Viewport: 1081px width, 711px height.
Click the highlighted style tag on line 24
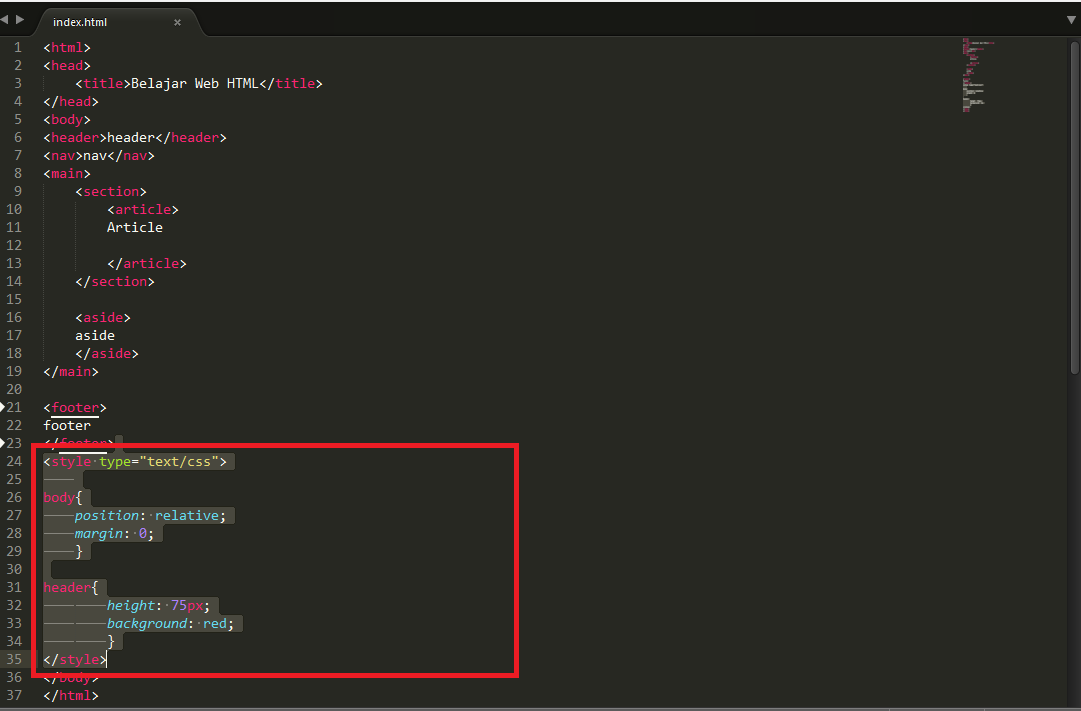pos(65,461)
